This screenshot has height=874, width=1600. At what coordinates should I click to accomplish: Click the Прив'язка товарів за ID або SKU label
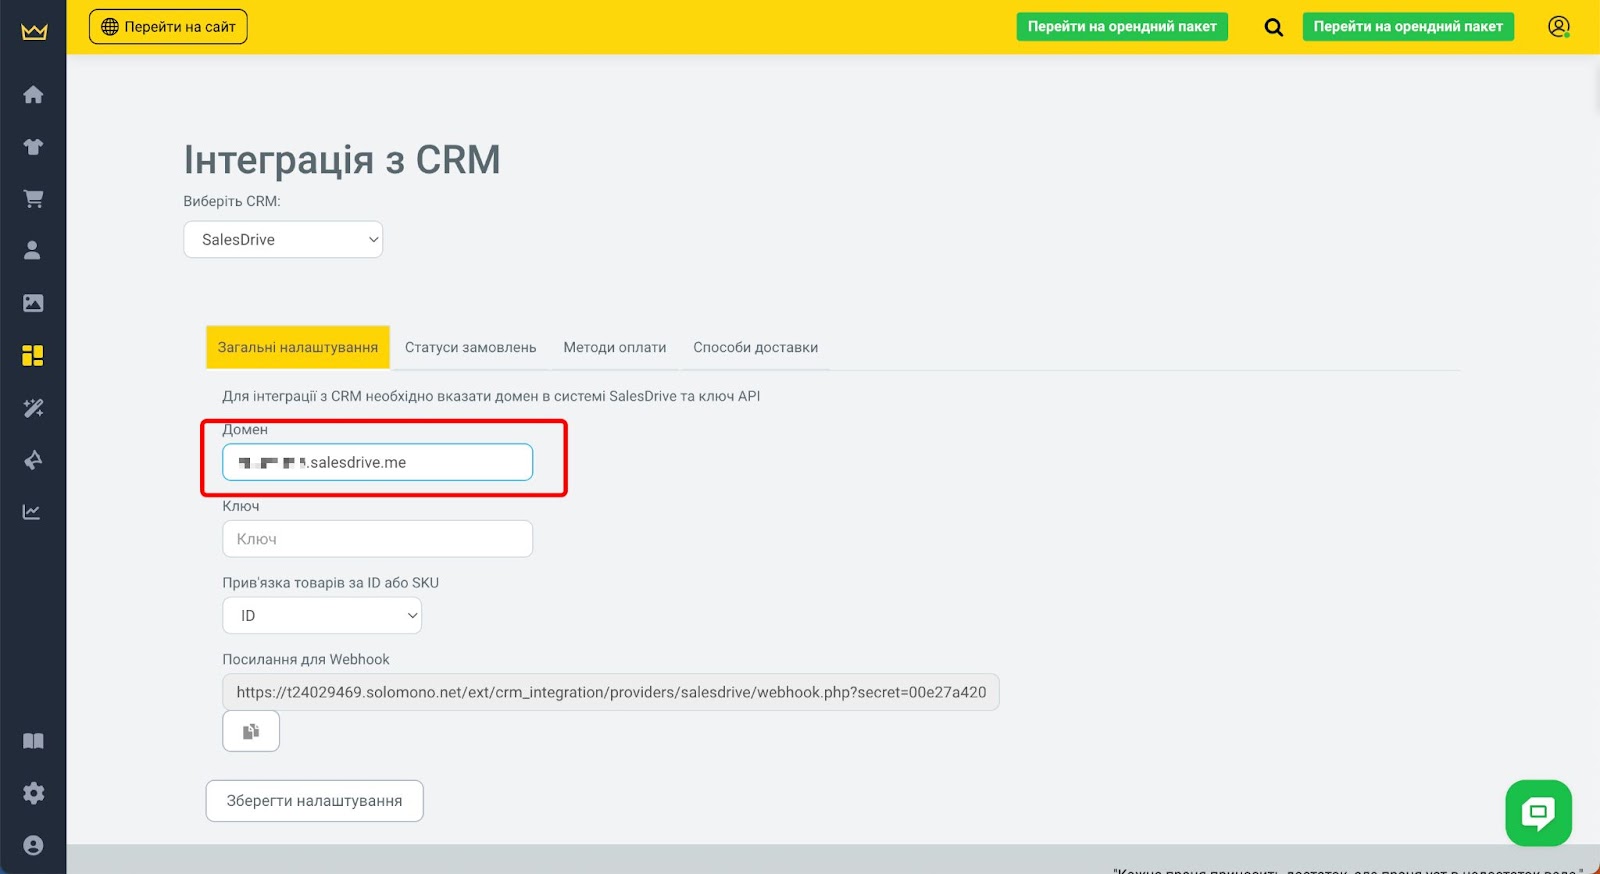pos(331,583)
